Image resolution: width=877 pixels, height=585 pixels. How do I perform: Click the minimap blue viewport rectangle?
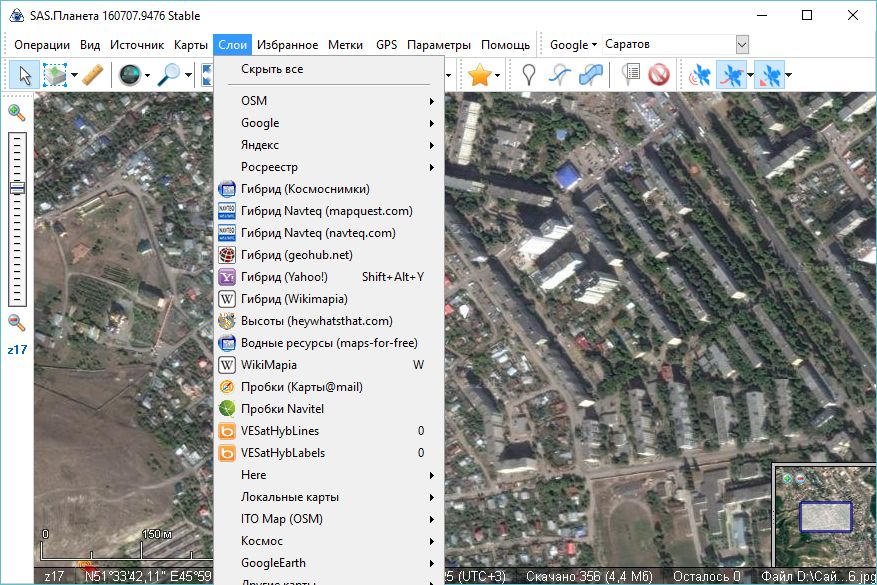click(x=826, y=517)
